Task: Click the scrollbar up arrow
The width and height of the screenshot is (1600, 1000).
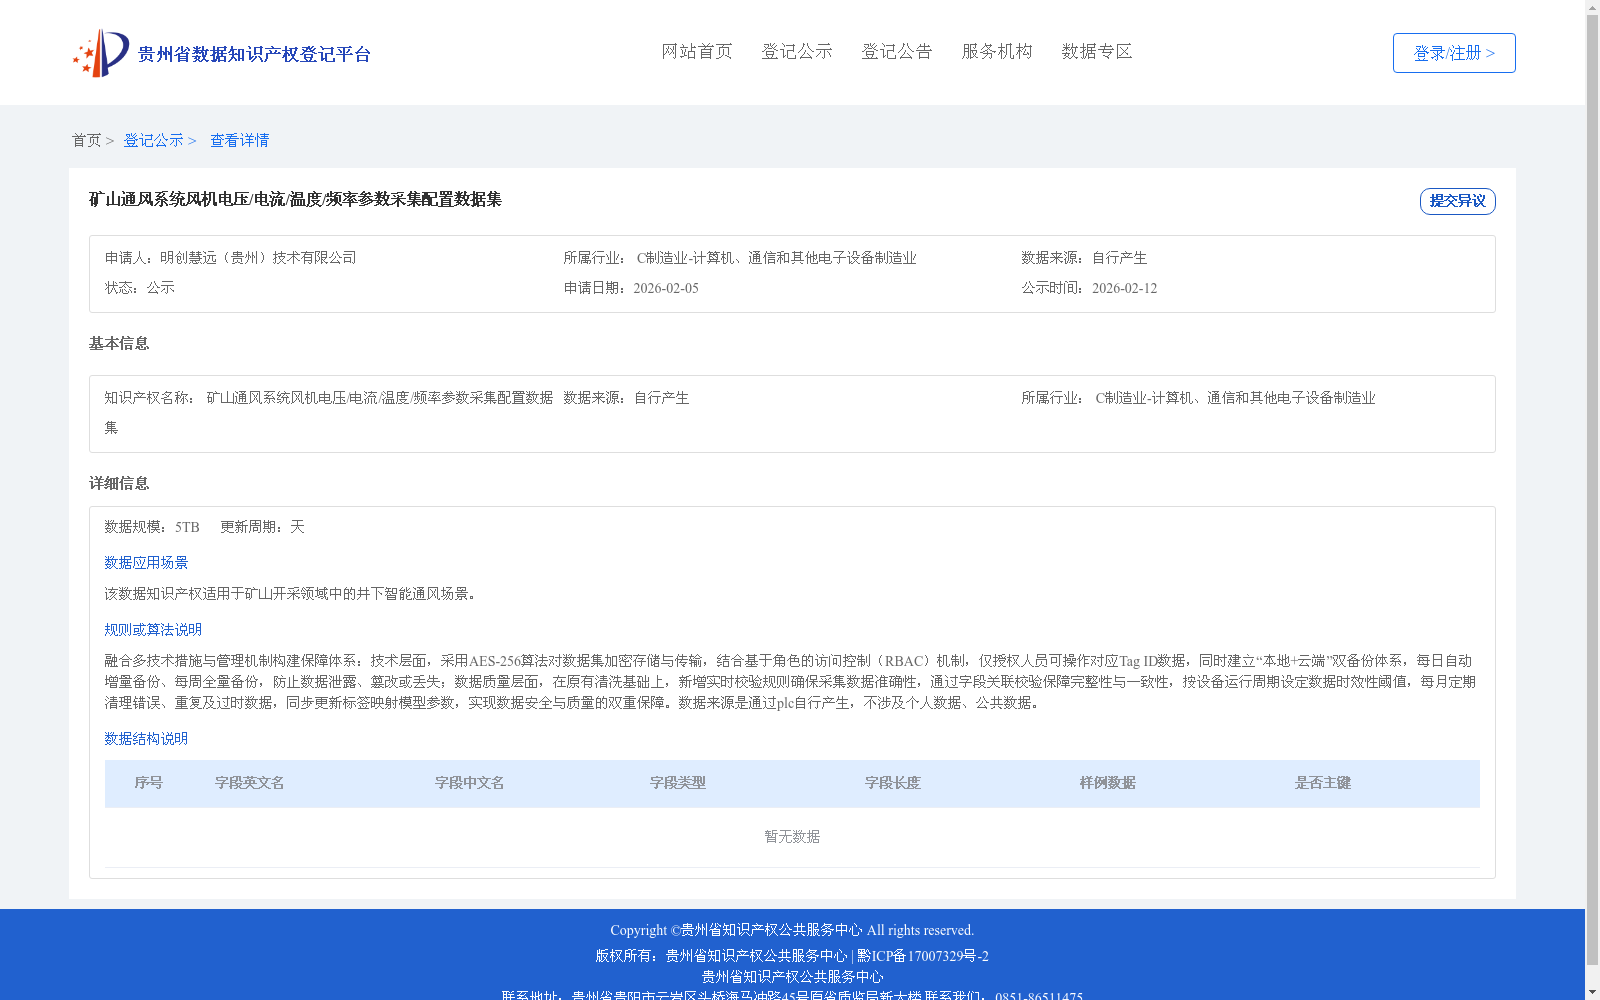Action: pyautogui.click(x=1592, y=7)
